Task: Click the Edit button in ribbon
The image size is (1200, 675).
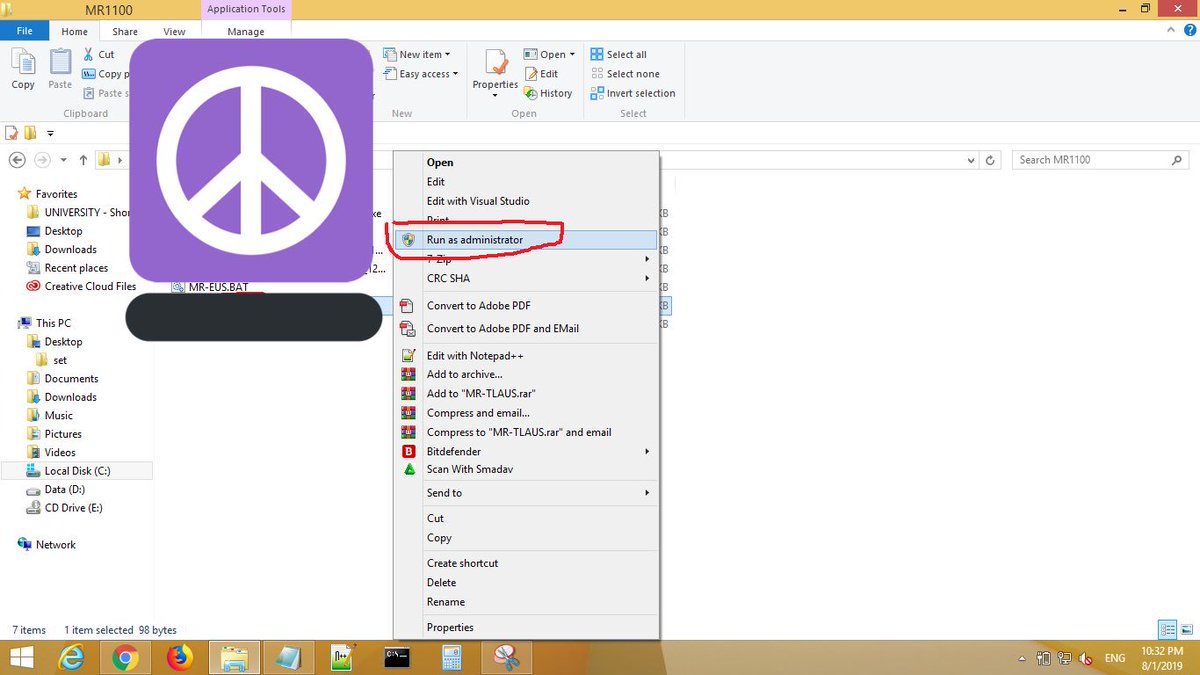Action: 541,74
